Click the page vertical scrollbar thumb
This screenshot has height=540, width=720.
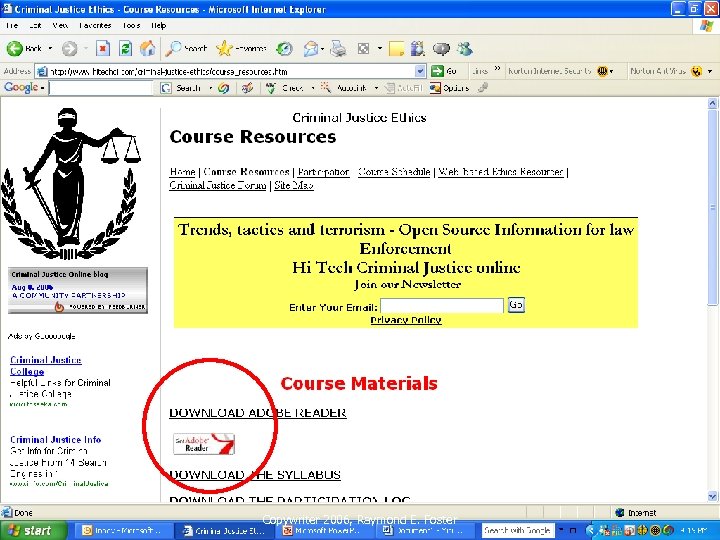[x=712, y=207]
